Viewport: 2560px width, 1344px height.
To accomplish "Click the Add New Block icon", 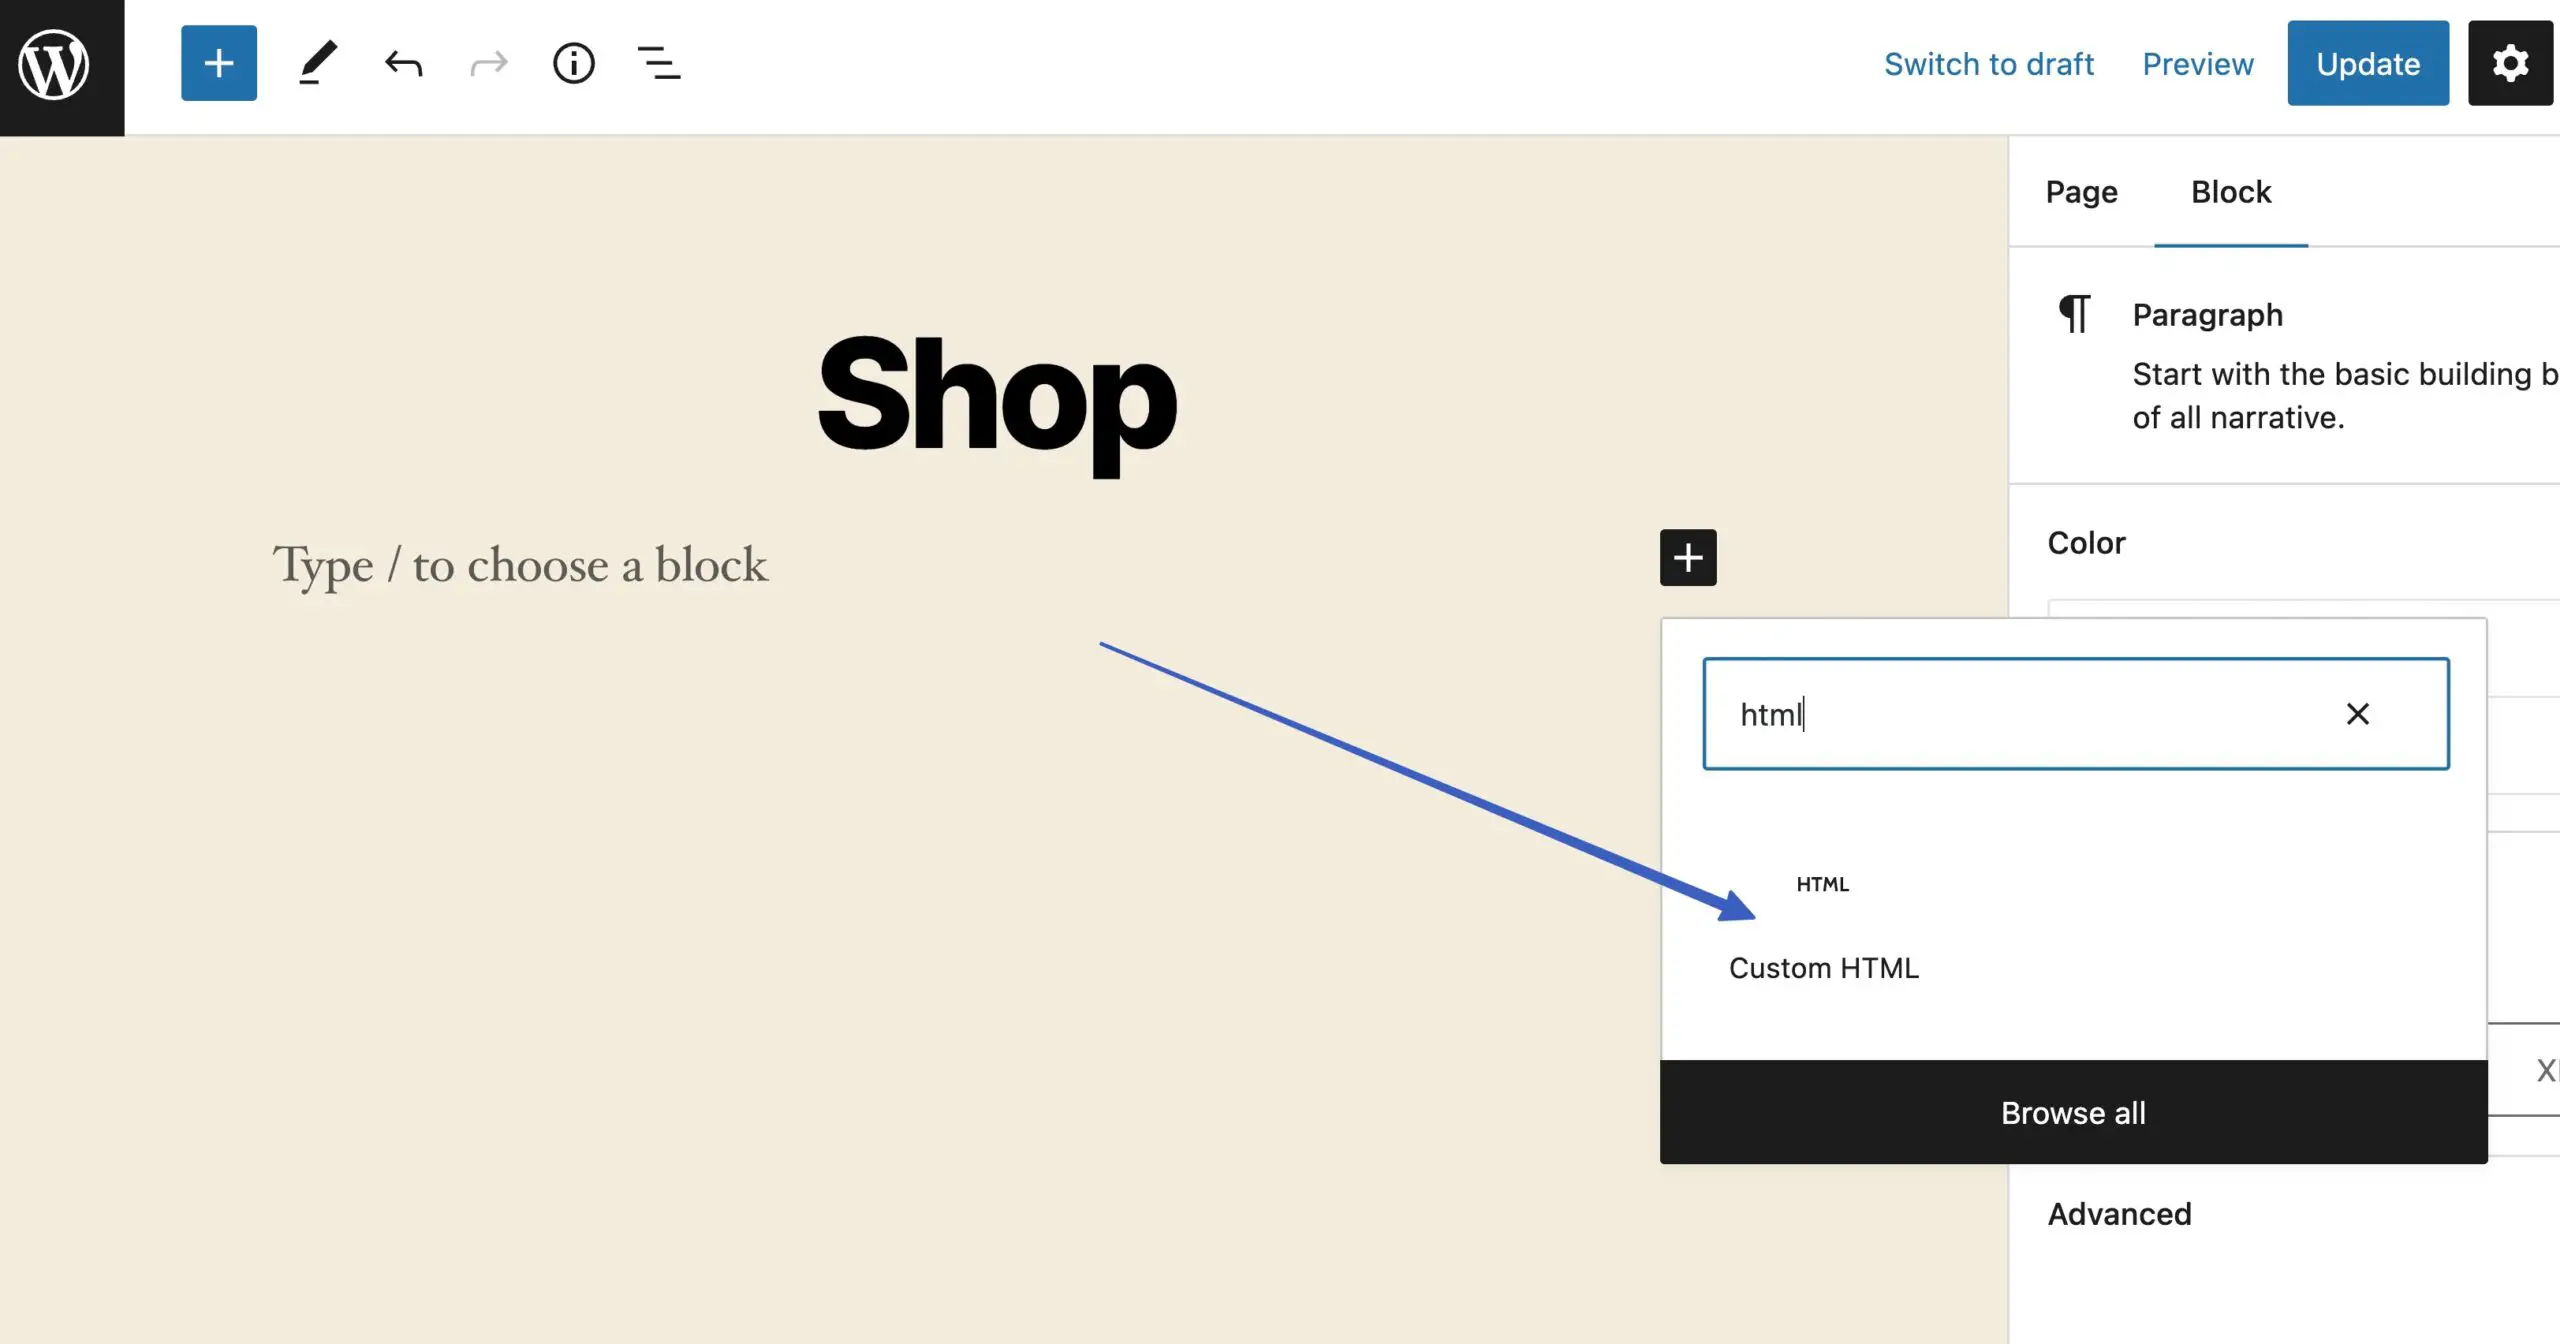I will point(217,63).
